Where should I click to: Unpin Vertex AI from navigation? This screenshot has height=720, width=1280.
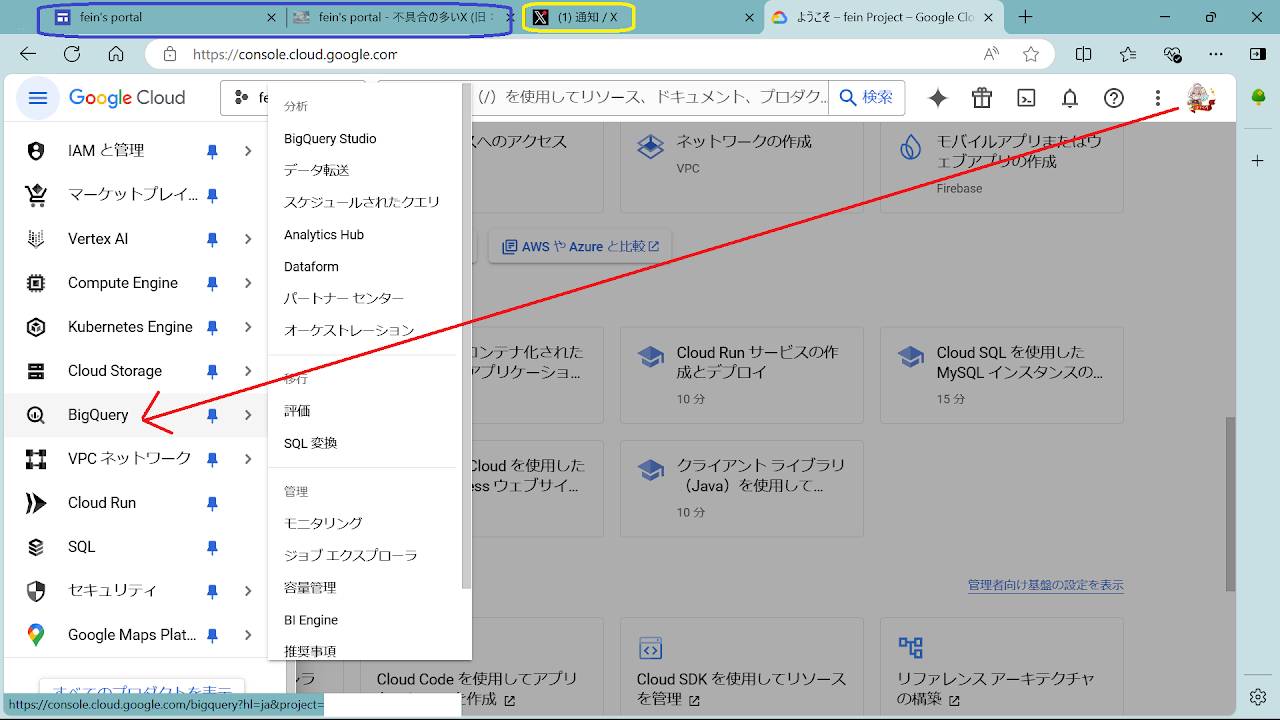click(x=212, y=239)
